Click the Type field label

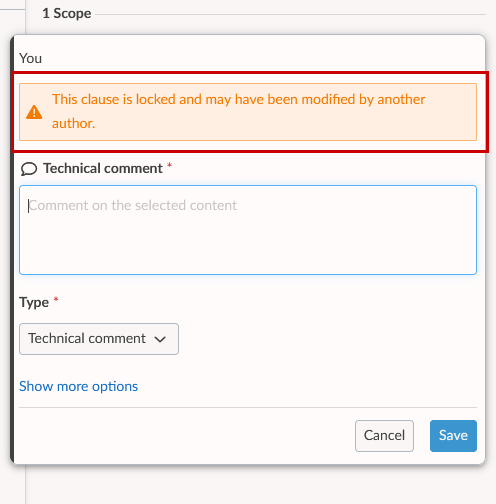(34, 302)
